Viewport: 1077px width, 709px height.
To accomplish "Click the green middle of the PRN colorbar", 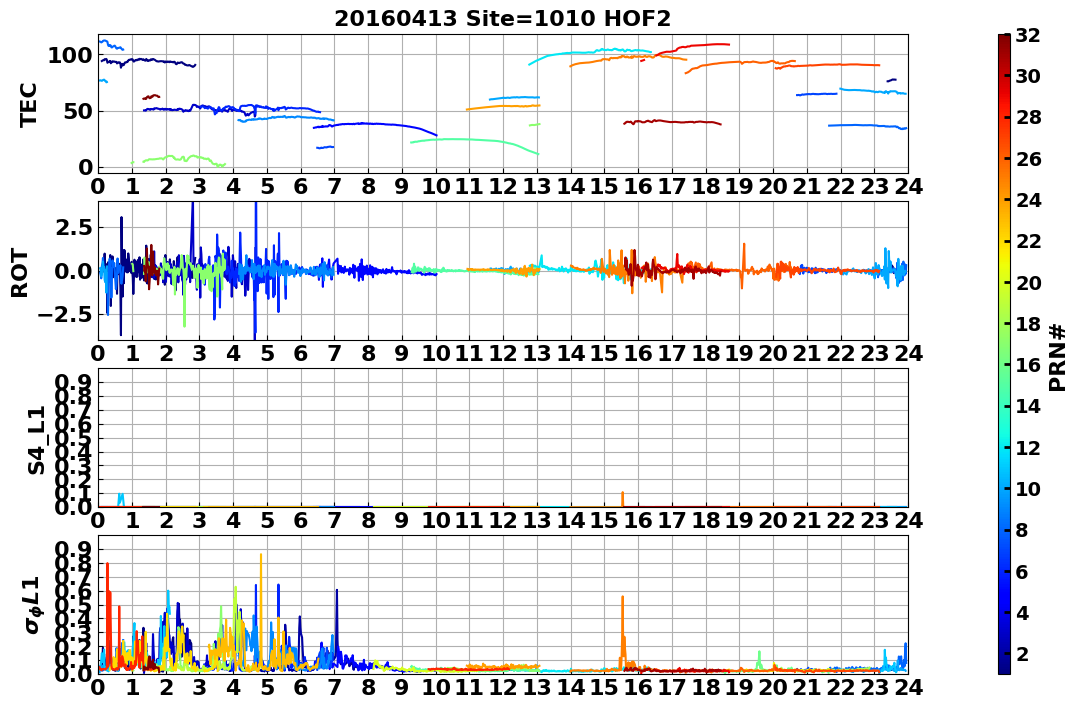I will [x=1004, y=354].
